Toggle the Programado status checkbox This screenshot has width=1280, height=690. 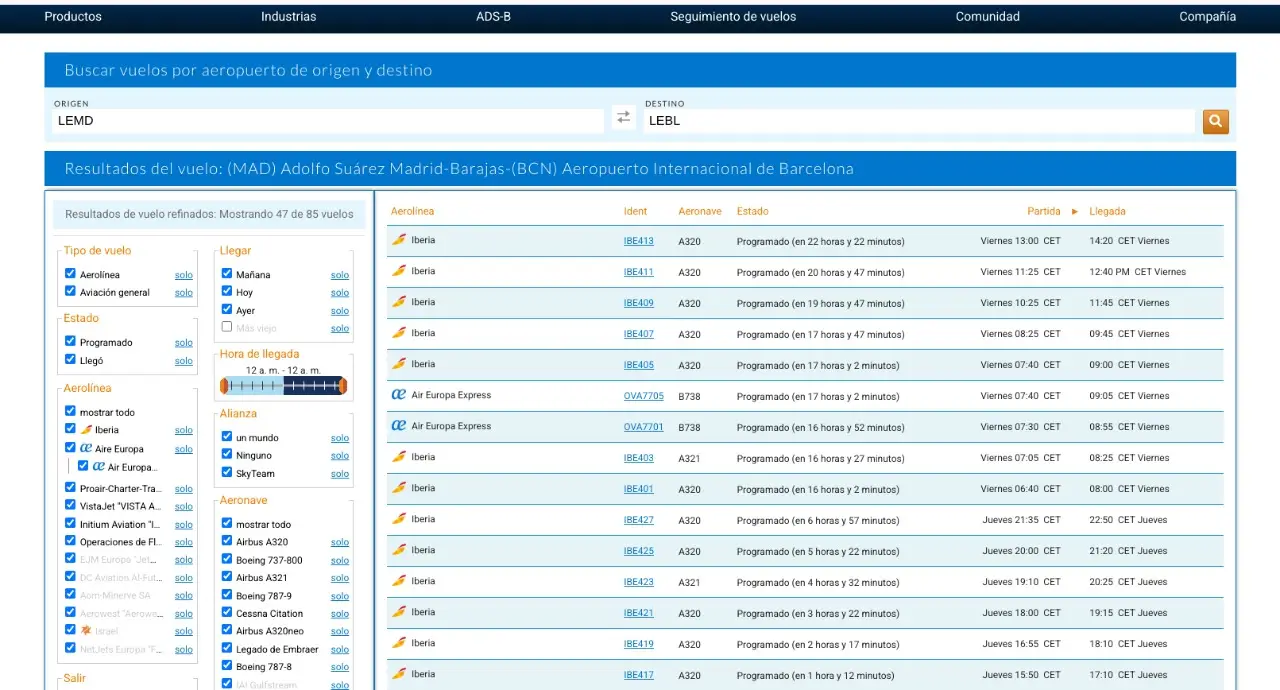[70, 342]
